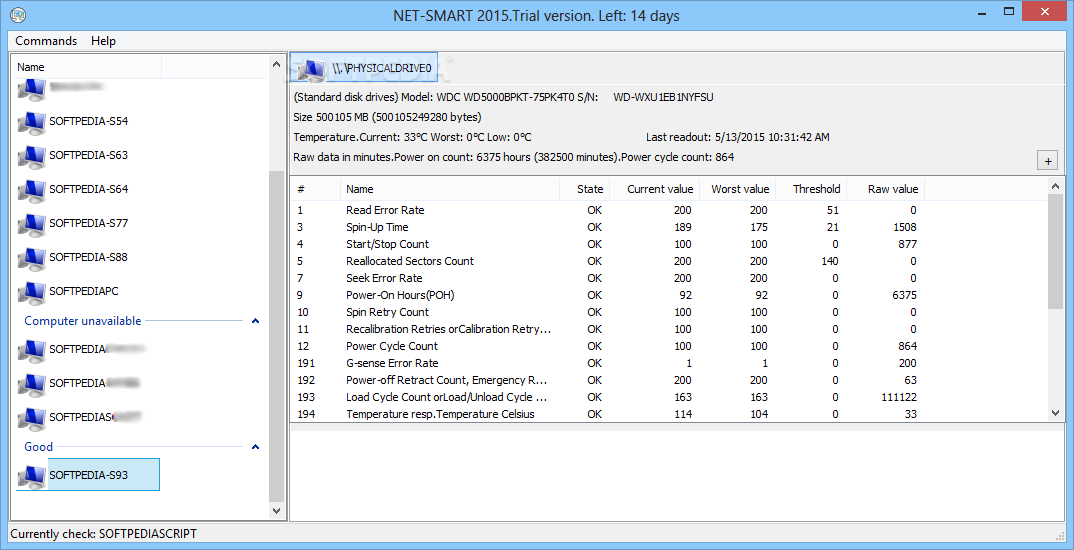Click the computer icon beside SOFTPEDIA-S54
This screenshot has height=550, width=1074.
click(x=32, y=122)
